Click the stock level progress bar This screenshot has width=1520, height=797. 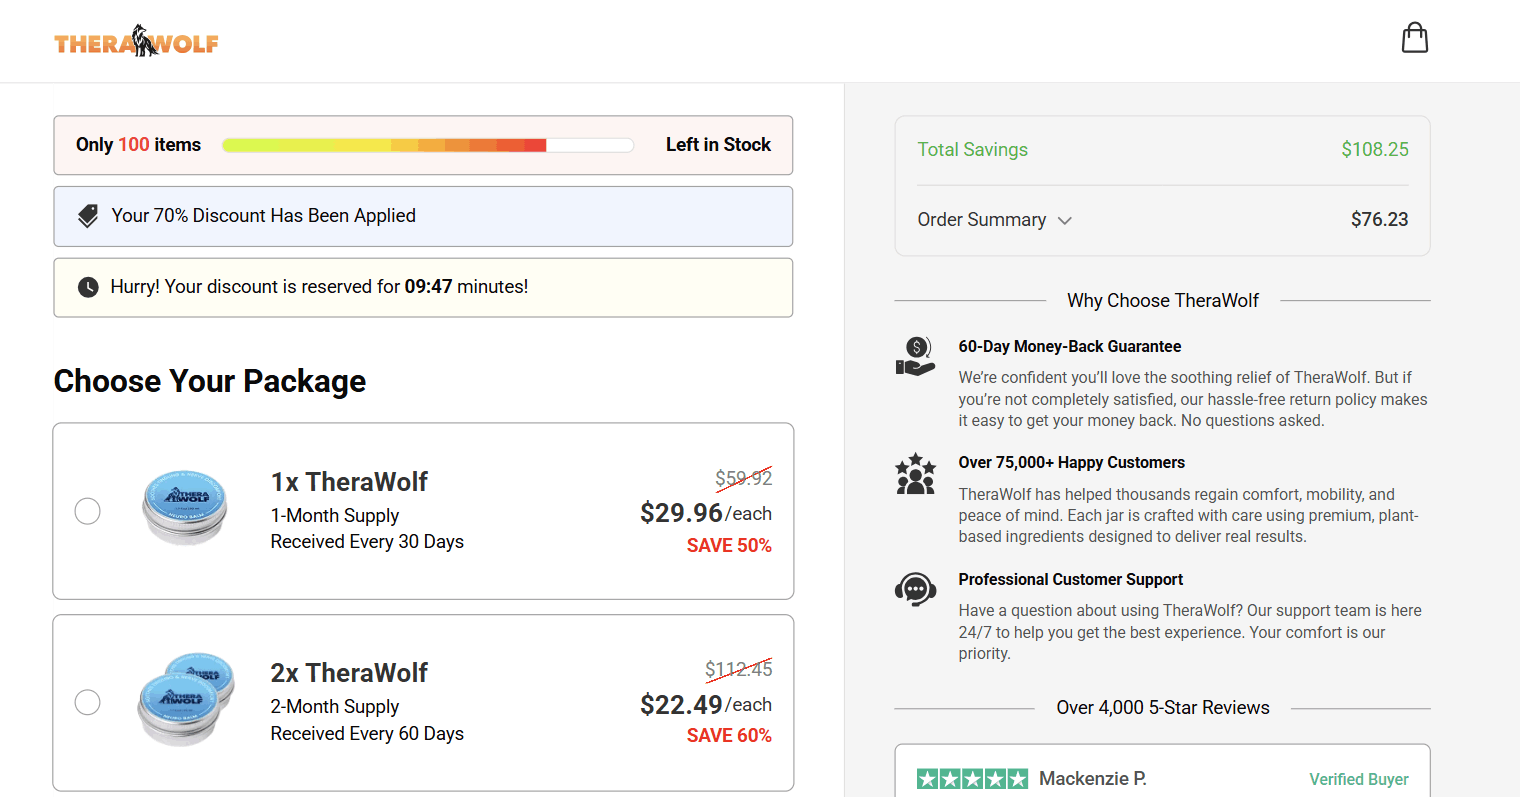pos(428,145)
